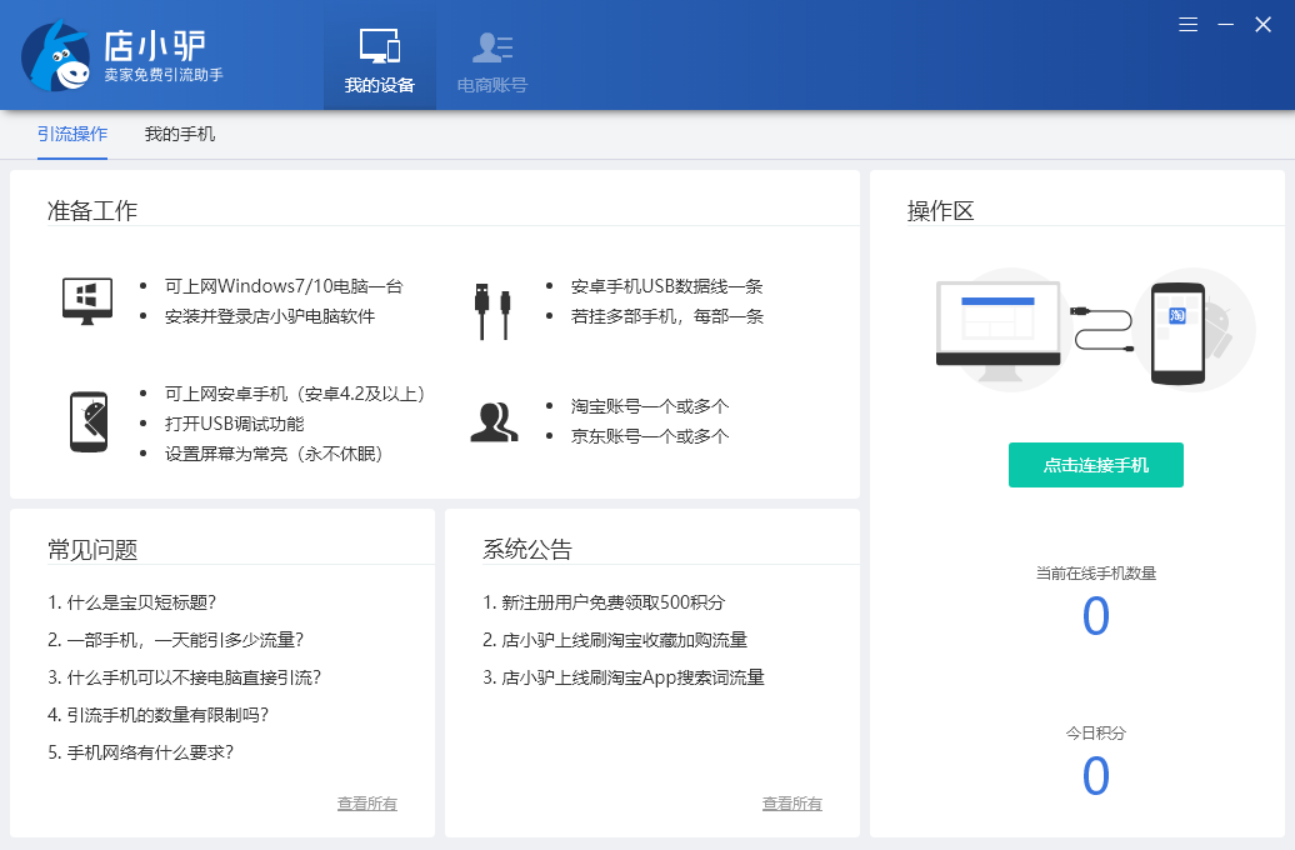Switch to the 我的手机 tab
The image size is (1295, 850).
point(180,133)
